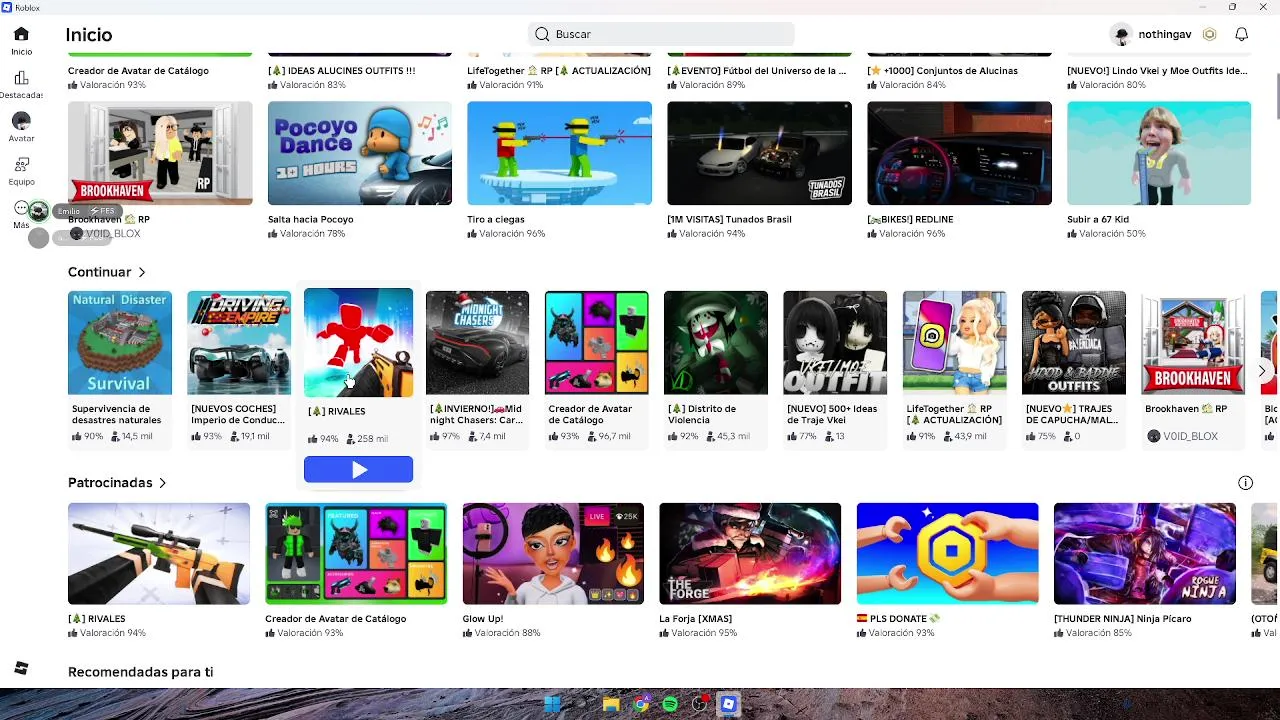Open Creador de Avatar tile in Continuar
1280x720 pixels.
pos(596,343)
